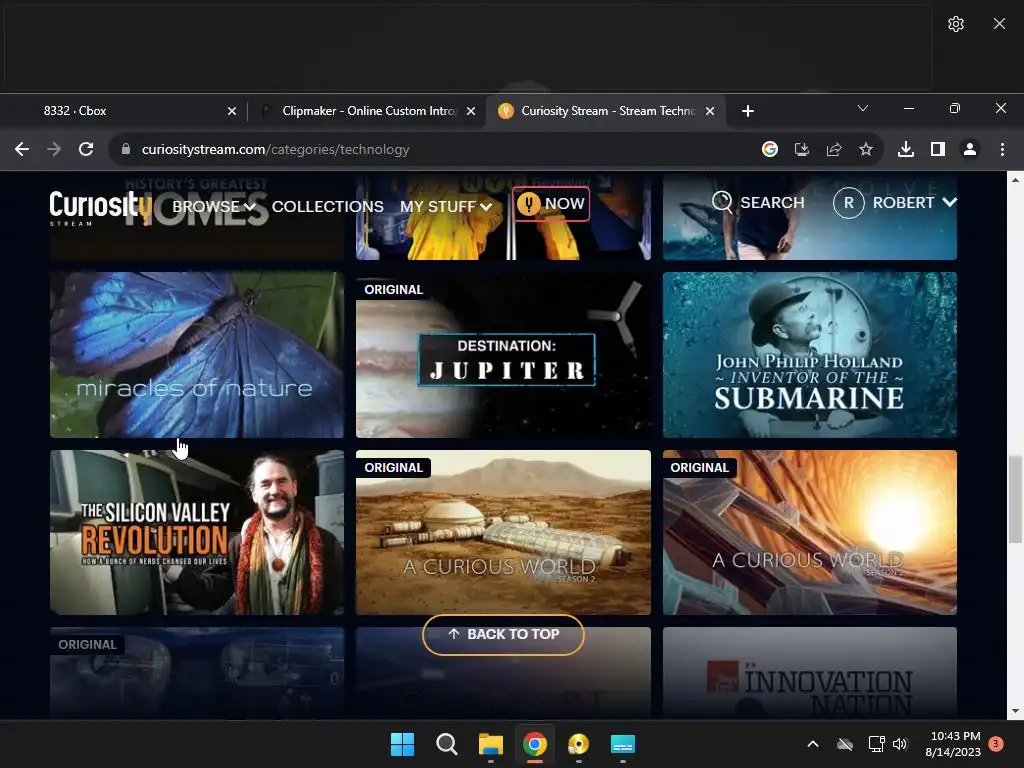Click the volume speaker tray icon
Screen dimensions: 1024x768
(900, 744)
